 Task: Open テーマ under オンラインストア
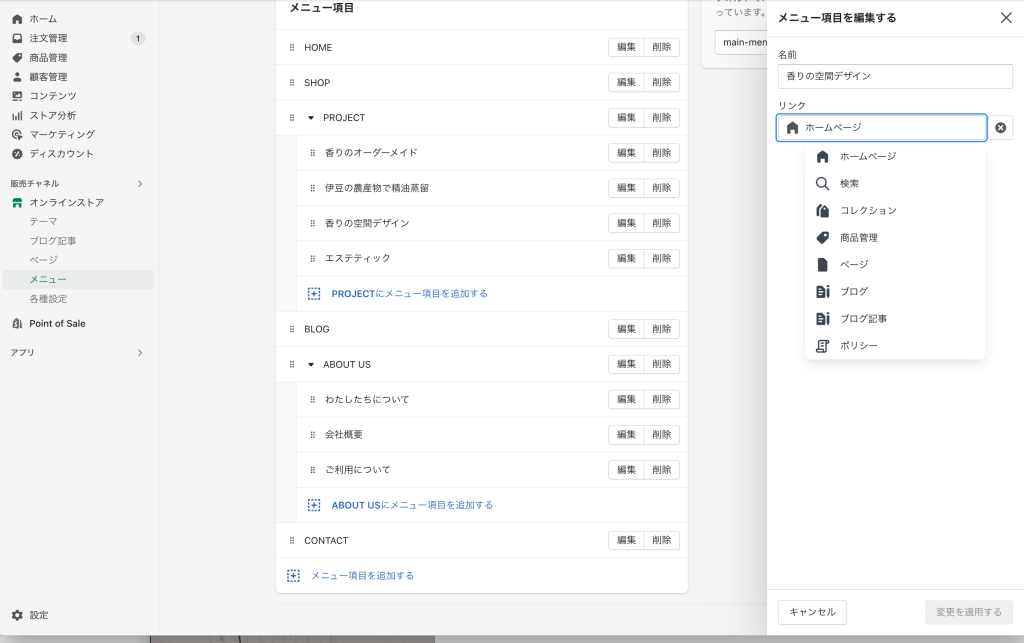point(44,222)
